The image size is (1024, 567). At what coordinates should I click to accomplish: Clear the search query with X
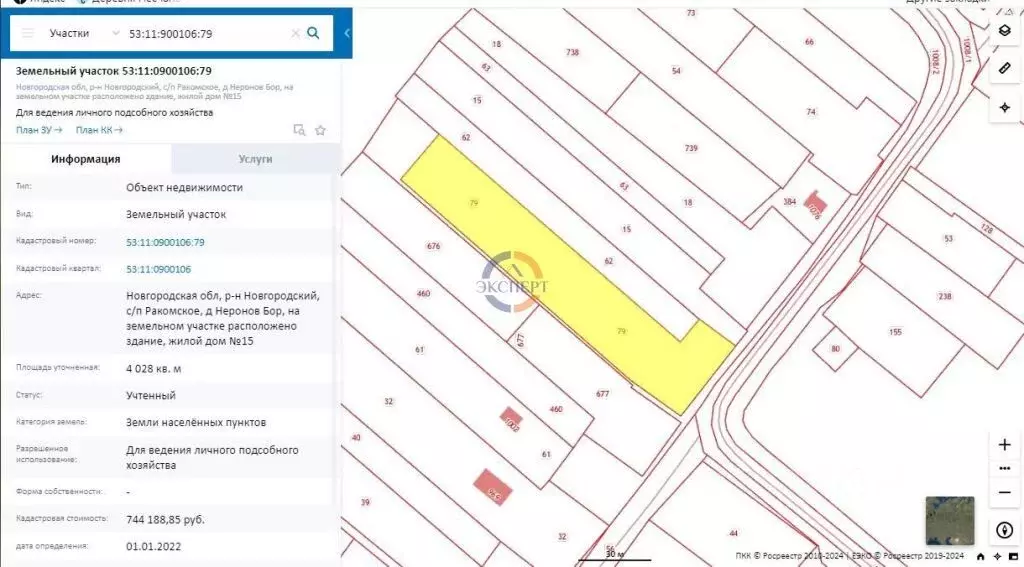(295, 33)
